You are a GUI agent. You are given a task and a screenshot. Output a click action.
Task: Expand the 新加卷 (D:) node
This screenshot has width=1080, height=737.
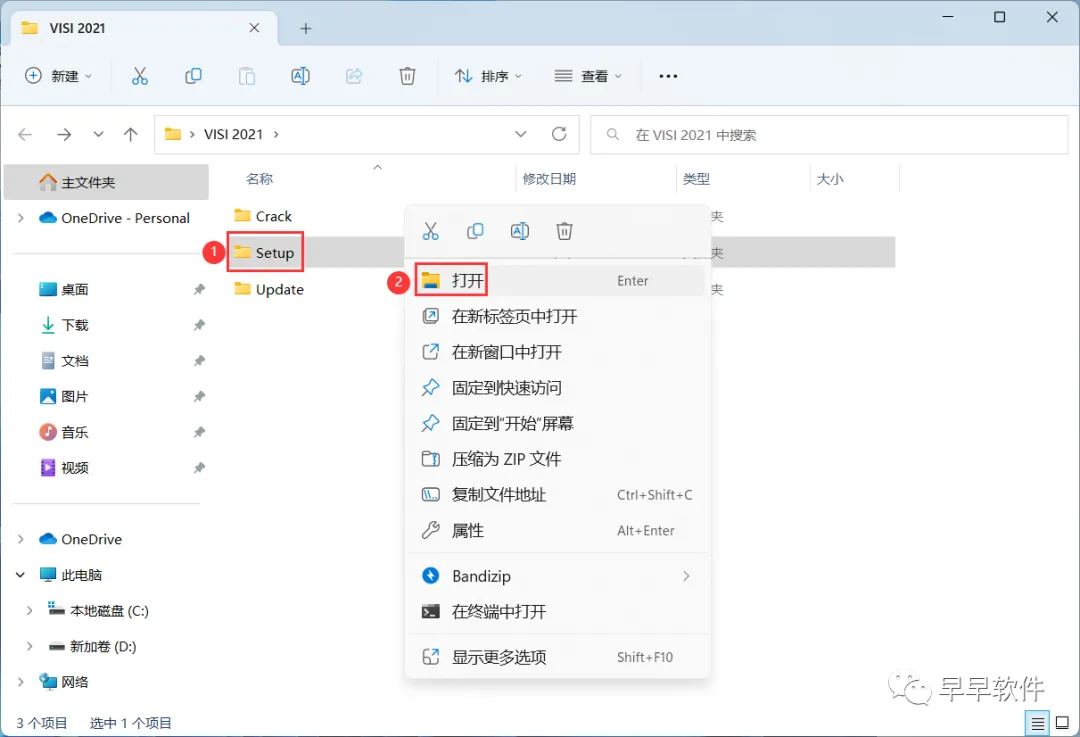pos(30,646)
